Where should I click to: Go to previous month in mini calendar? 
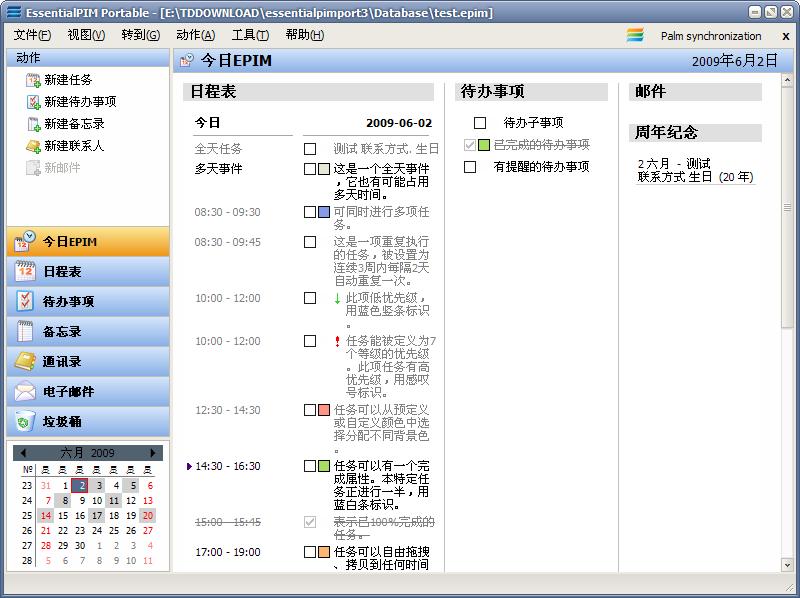(23, 453)
